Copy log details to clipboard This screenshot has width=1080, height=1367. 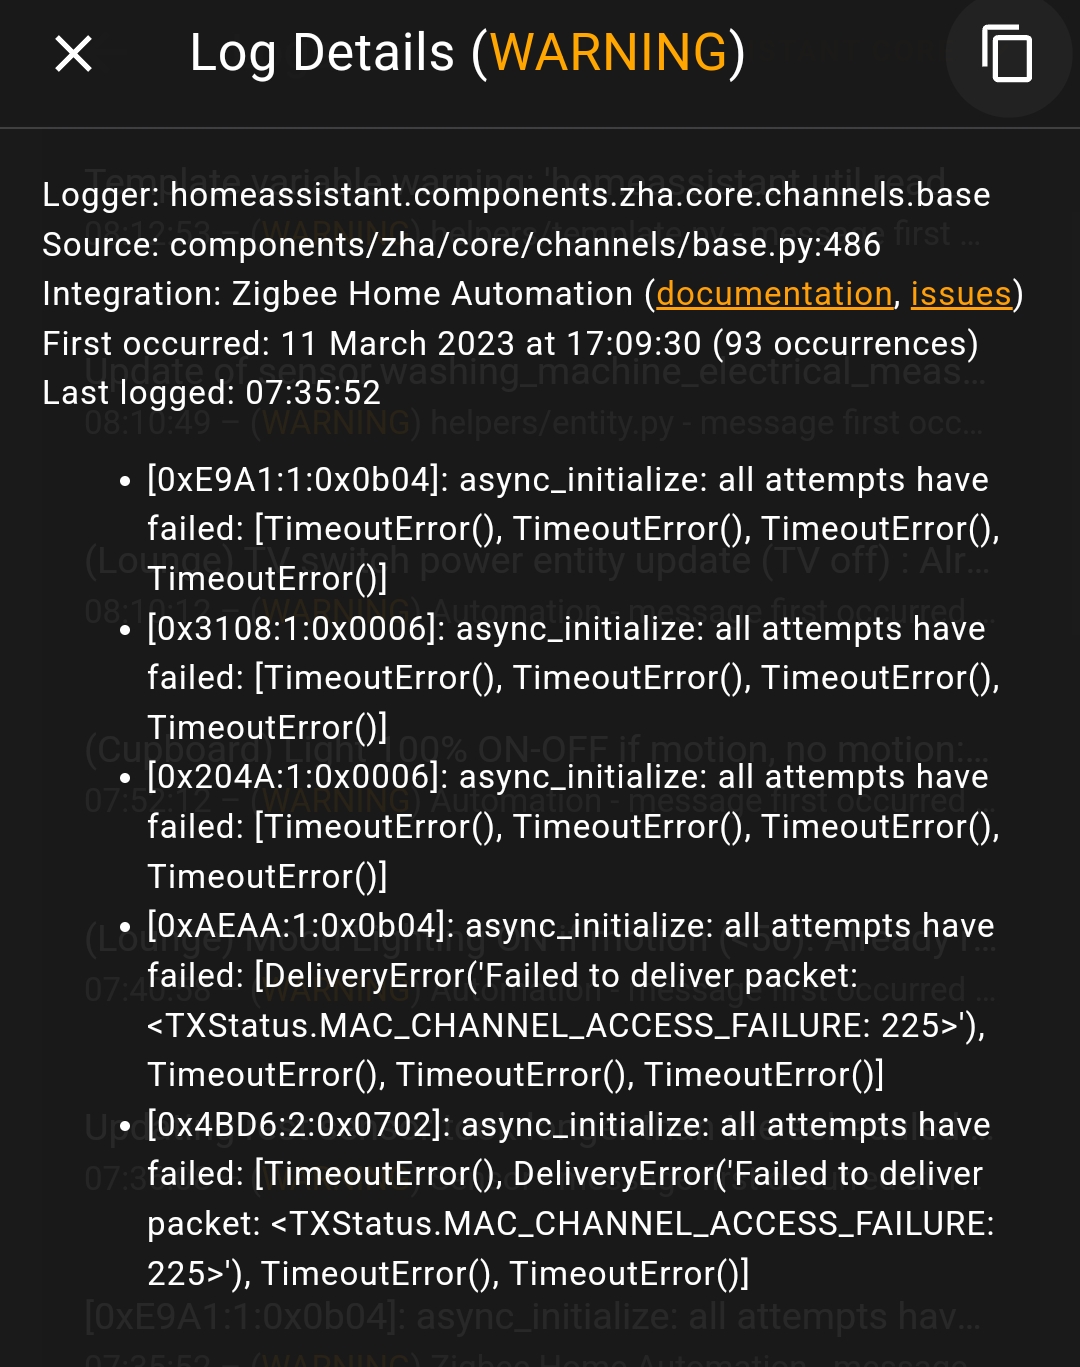[x=1007, y=55]
